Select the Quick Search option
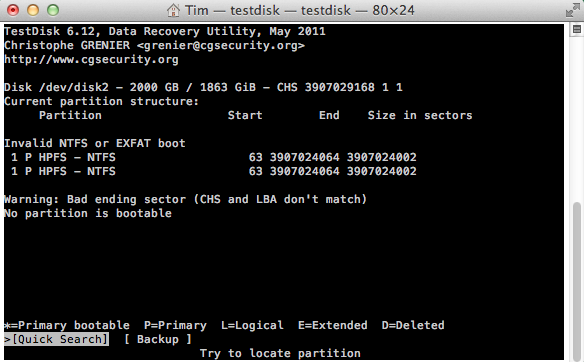The width and height of the screenshot is (584, 362). click(57, 339)
